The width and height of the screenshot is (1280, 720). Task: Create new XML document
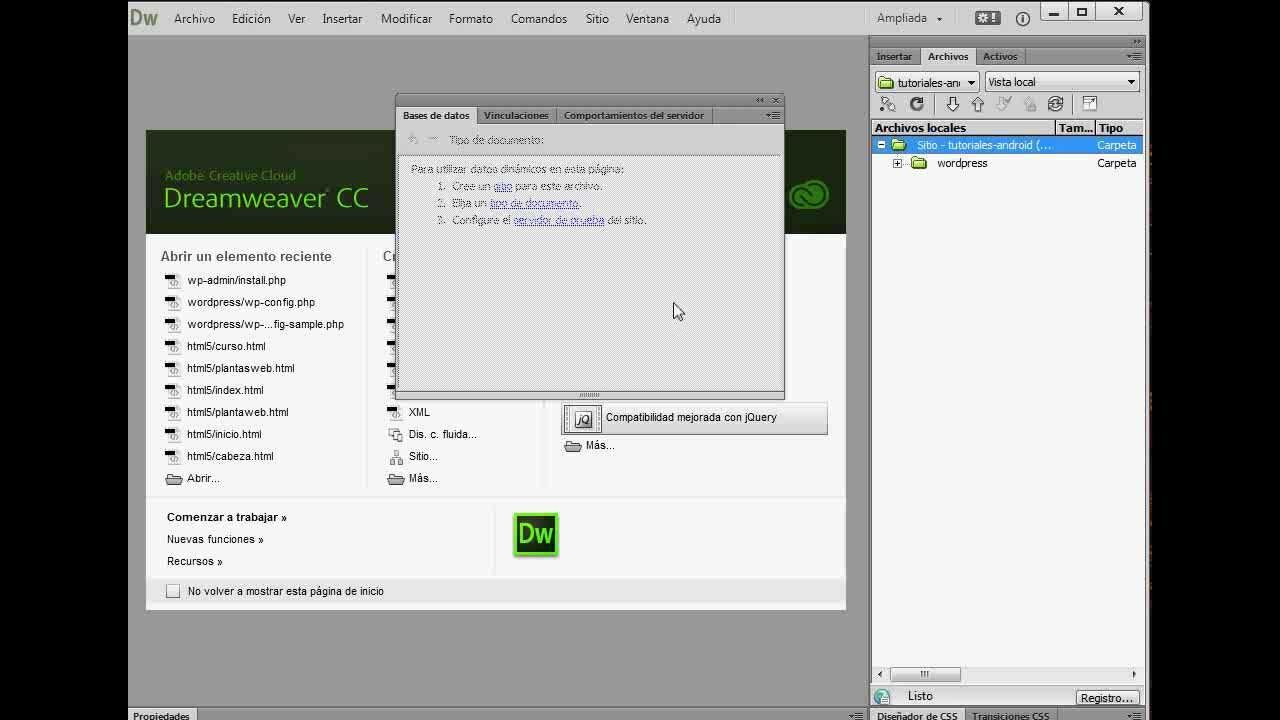[x=419, y=412]
